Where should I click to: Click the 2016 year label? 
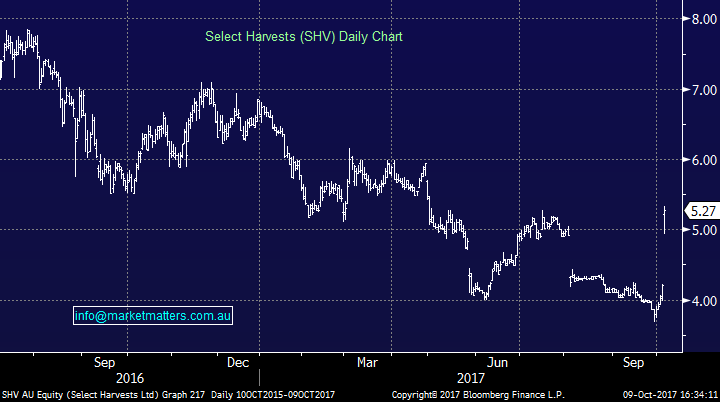[130, 379]
